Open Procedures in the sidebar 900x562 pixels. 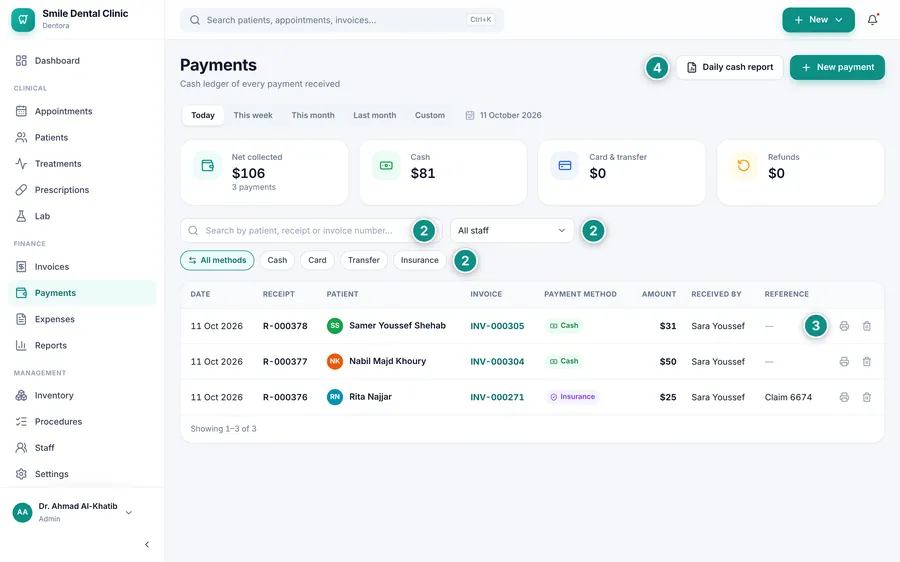pos(82,422)
